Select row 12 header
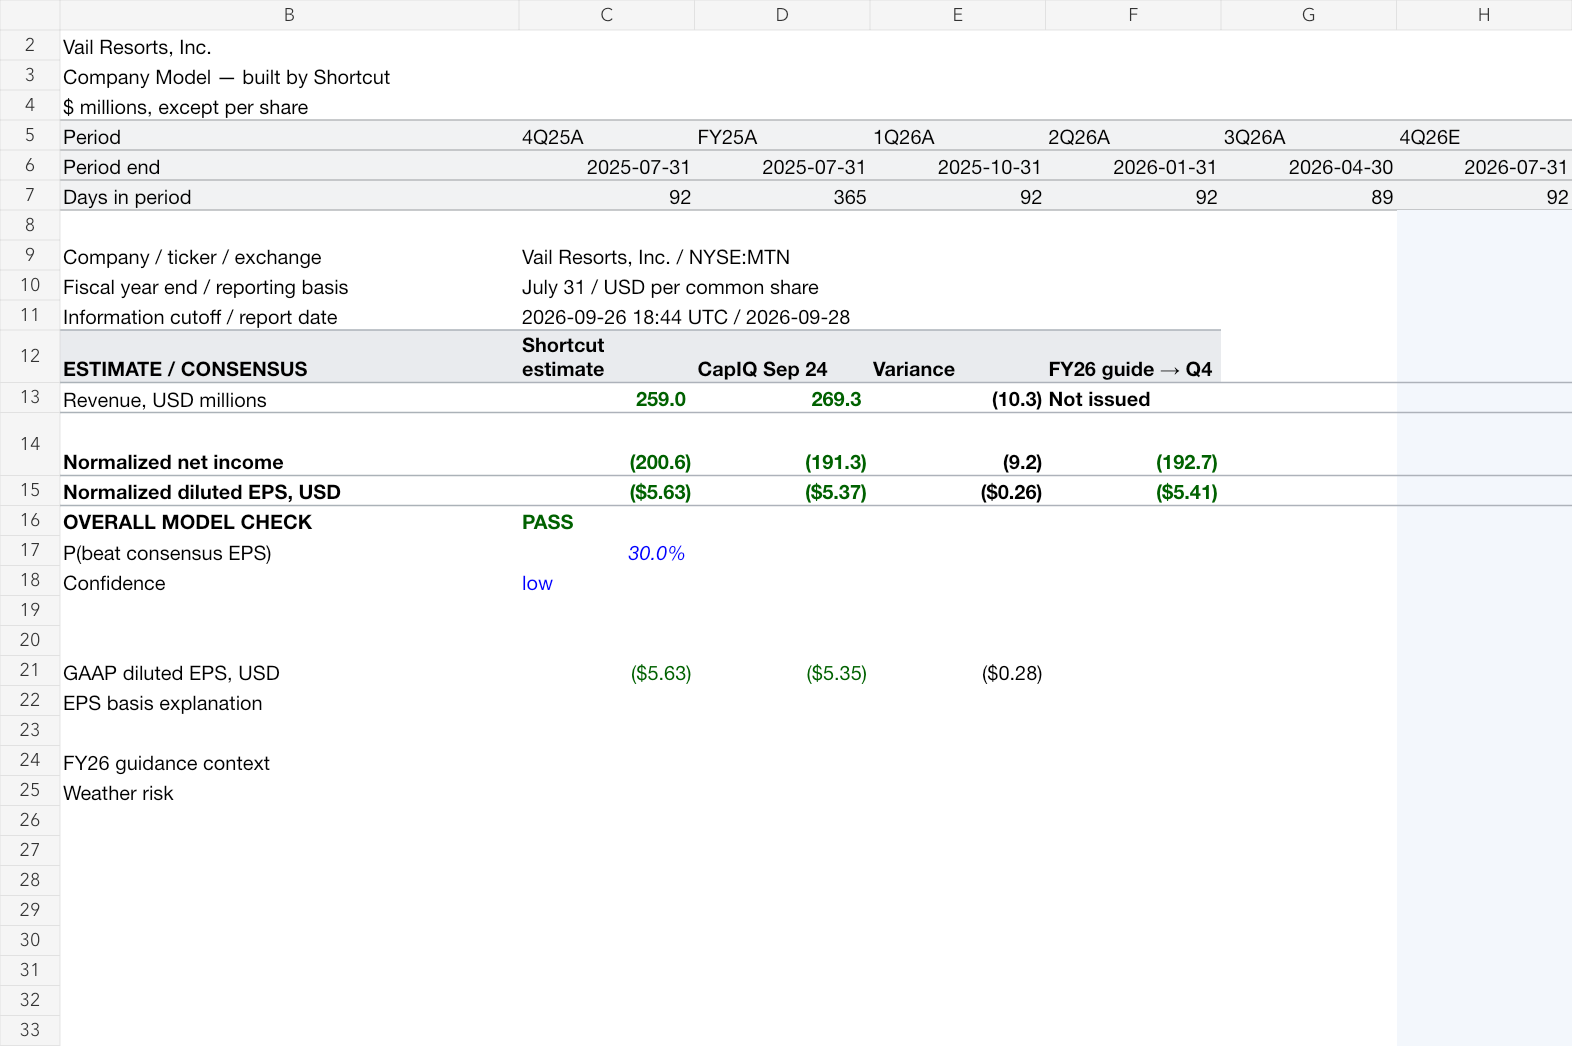 30,356
